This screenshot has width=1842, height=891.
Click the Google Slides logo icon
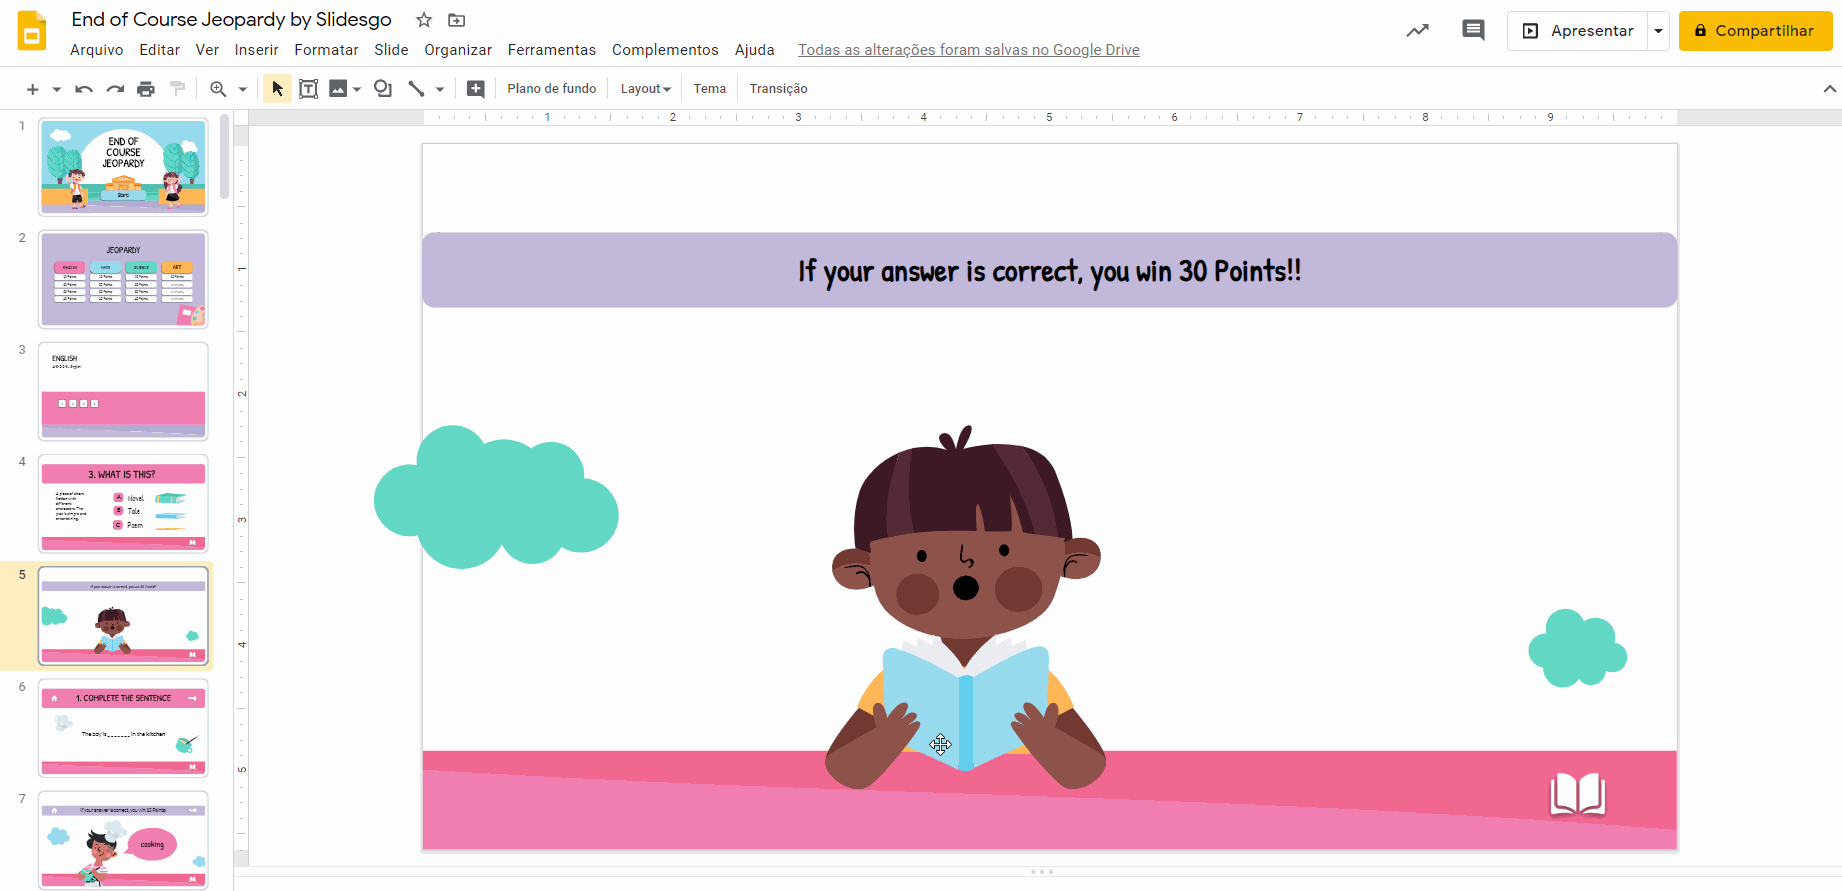pyautogui.click(x=32, y=31)
